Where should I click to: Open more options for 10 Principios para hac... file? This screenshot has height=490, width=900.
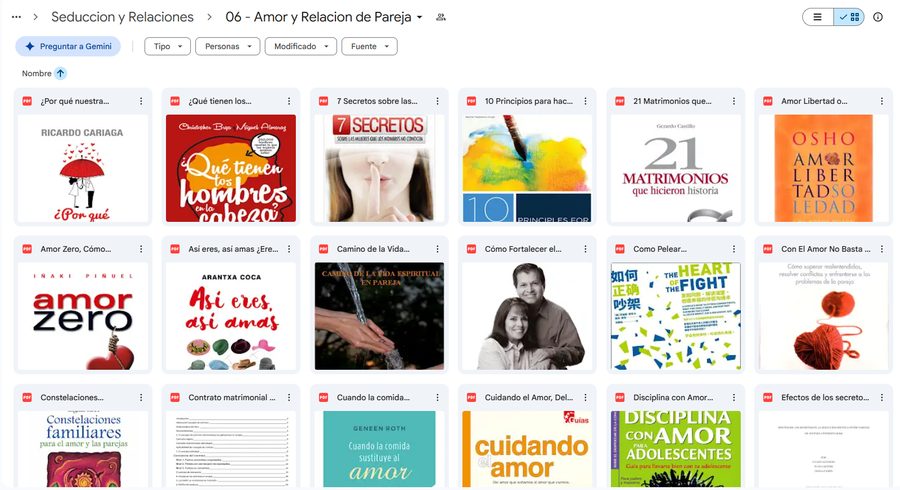pyautogui.click(x=585, y=101)
